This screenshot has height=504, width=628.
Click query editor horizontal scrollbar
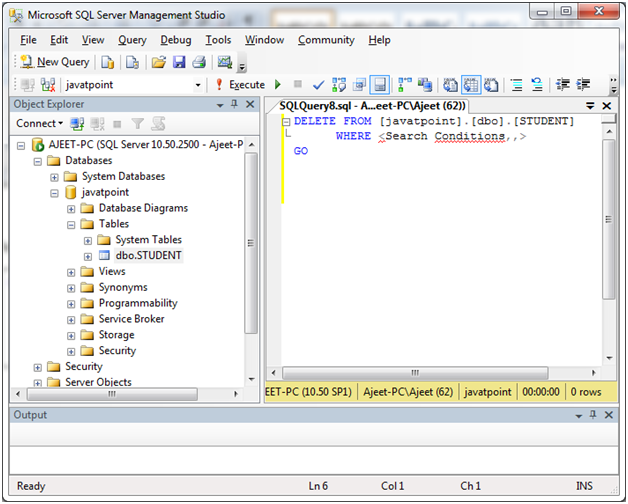point(415,373)
